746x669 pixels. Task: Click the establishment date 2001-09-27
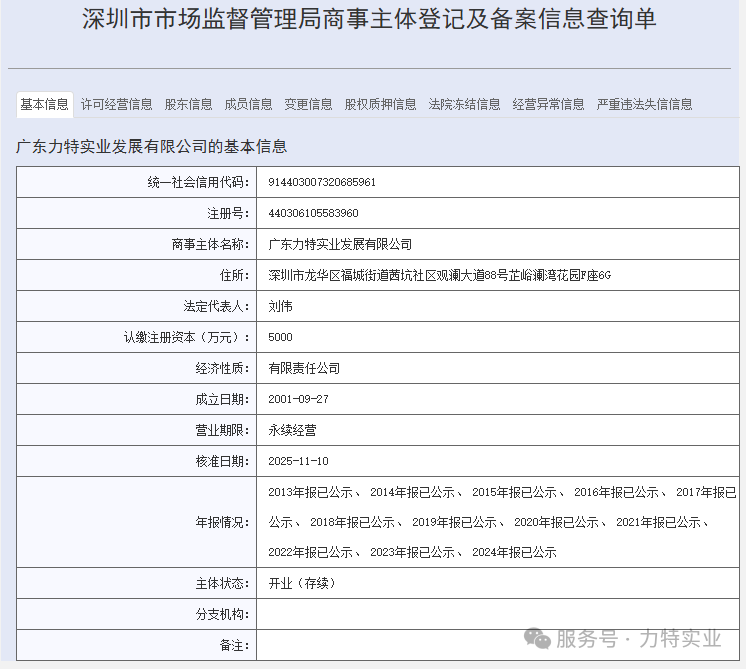298,399
